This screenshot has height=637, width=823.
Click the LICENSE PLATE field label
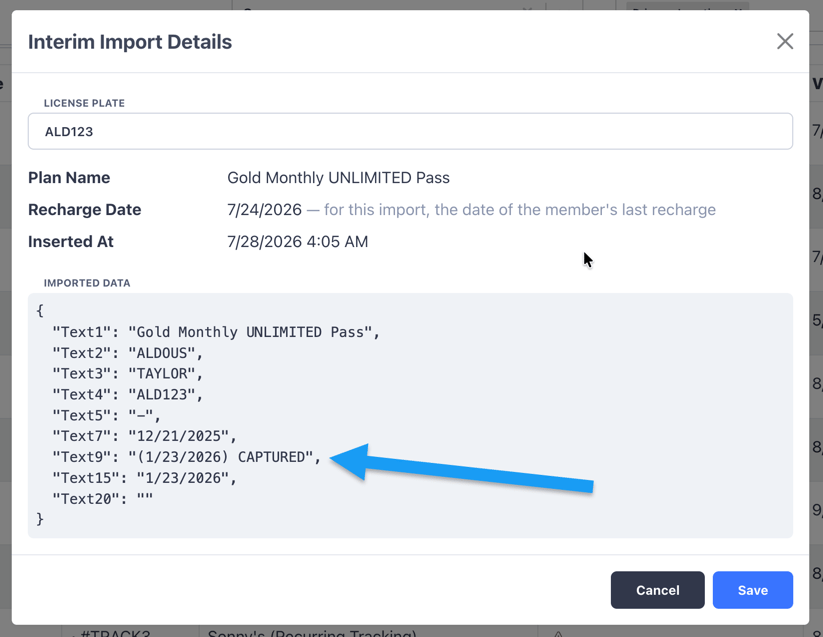tap(84, 103)
